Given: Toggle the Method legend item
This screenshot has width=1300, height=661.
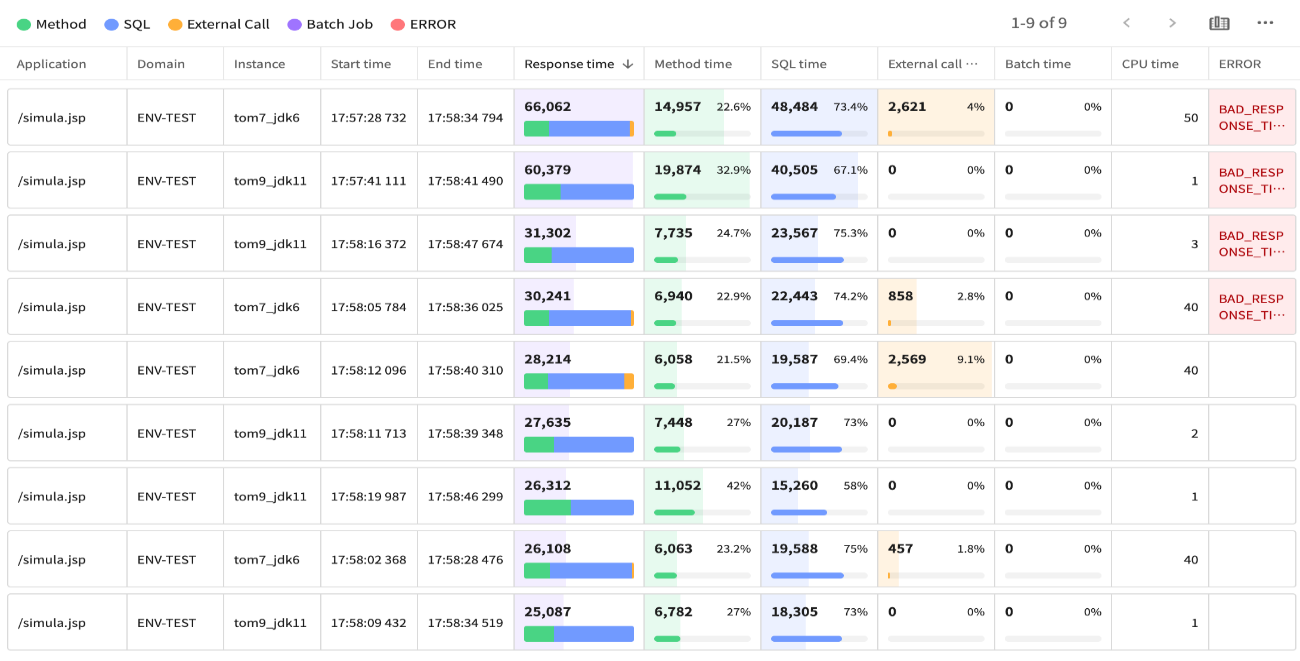Looking at the screenshot, I should (52, 24).
